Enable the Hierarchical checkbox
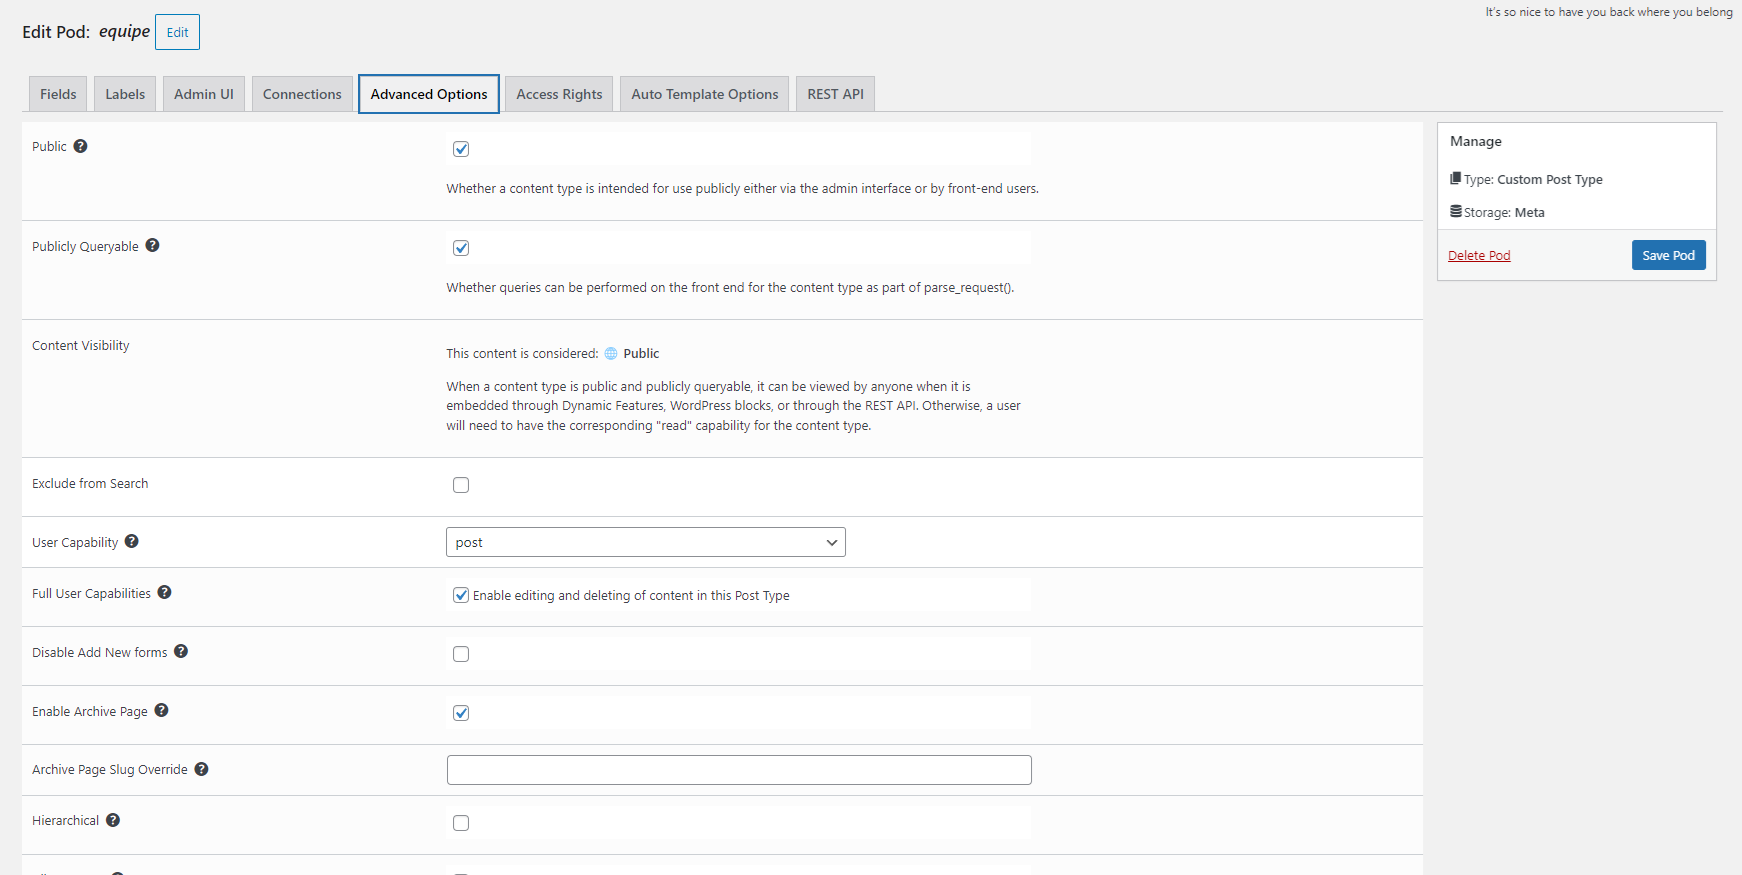Viewport: 1742px width, 875px height. click(x=461, y=823)
